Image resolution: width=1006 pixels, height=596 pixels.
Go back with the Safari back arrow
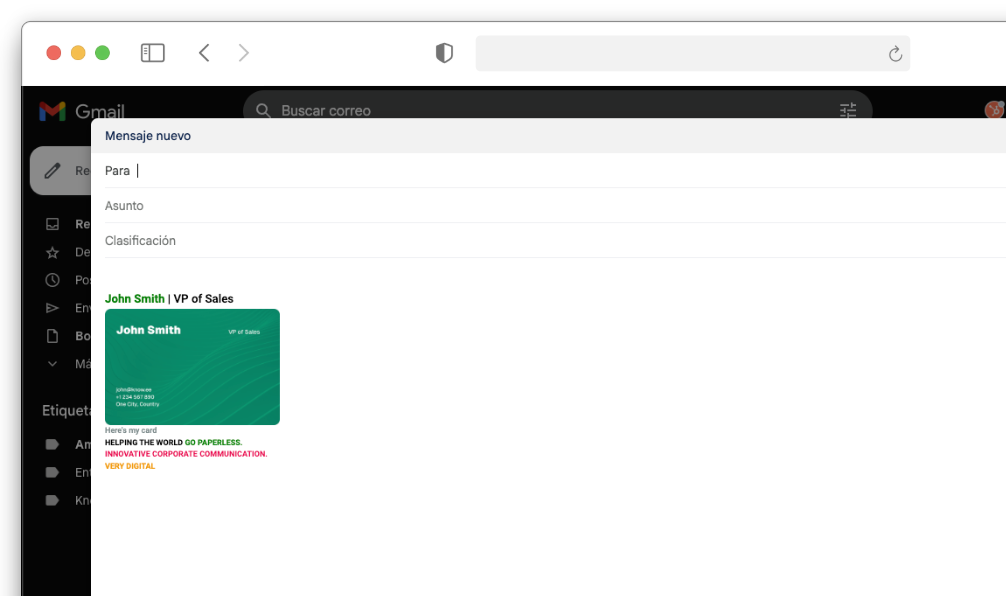[x=204, y=53]
